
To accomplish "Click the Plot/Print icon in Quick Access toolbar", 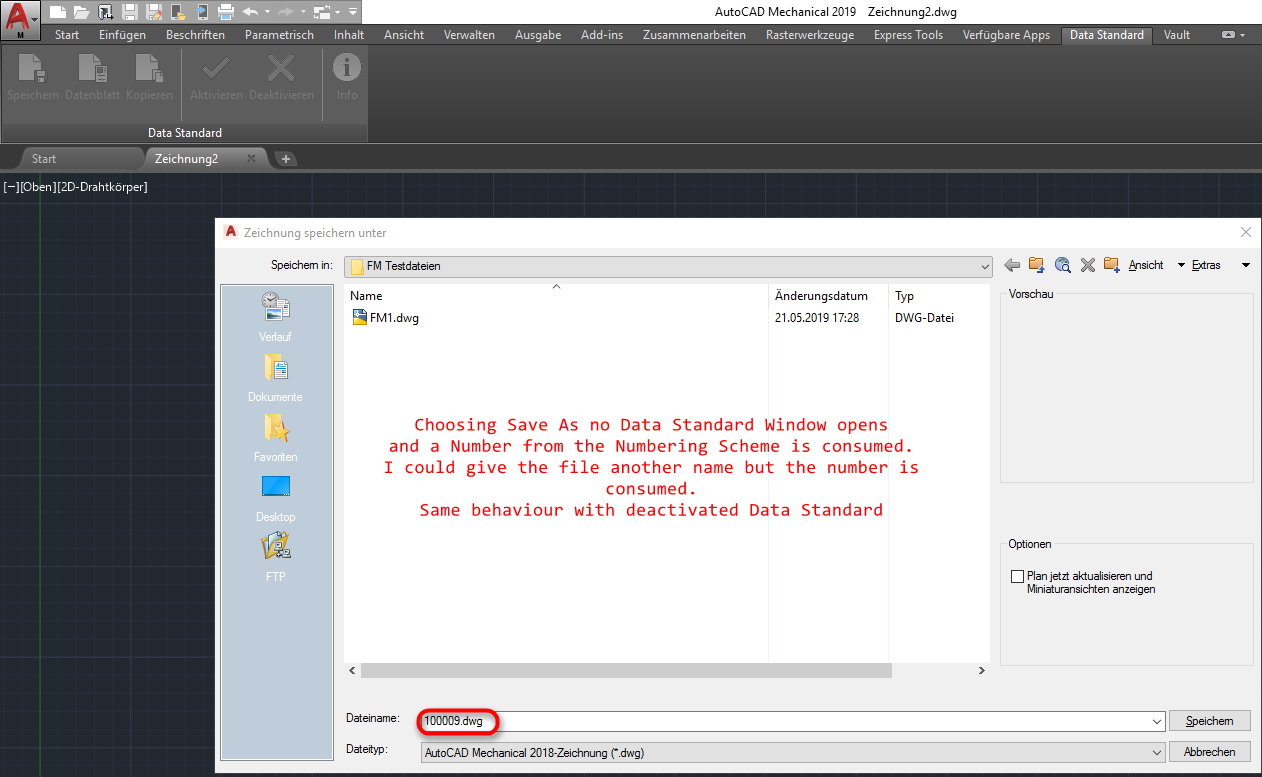I will click(x=225, y=11).
